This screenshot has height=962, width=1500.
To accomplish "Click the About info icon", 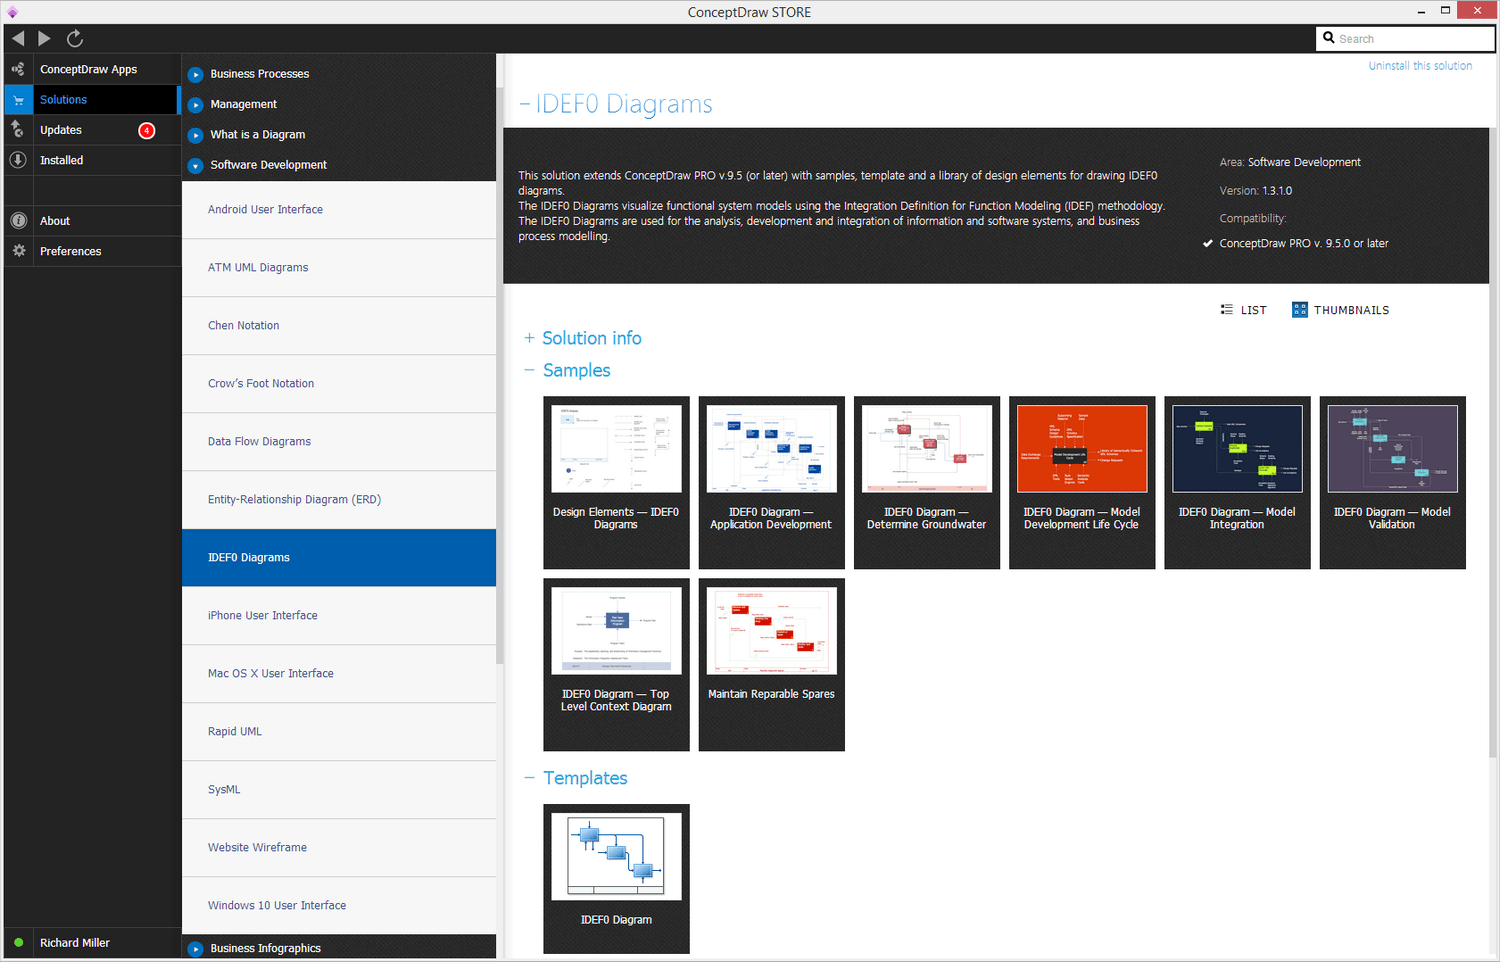I will coord(18,221).
